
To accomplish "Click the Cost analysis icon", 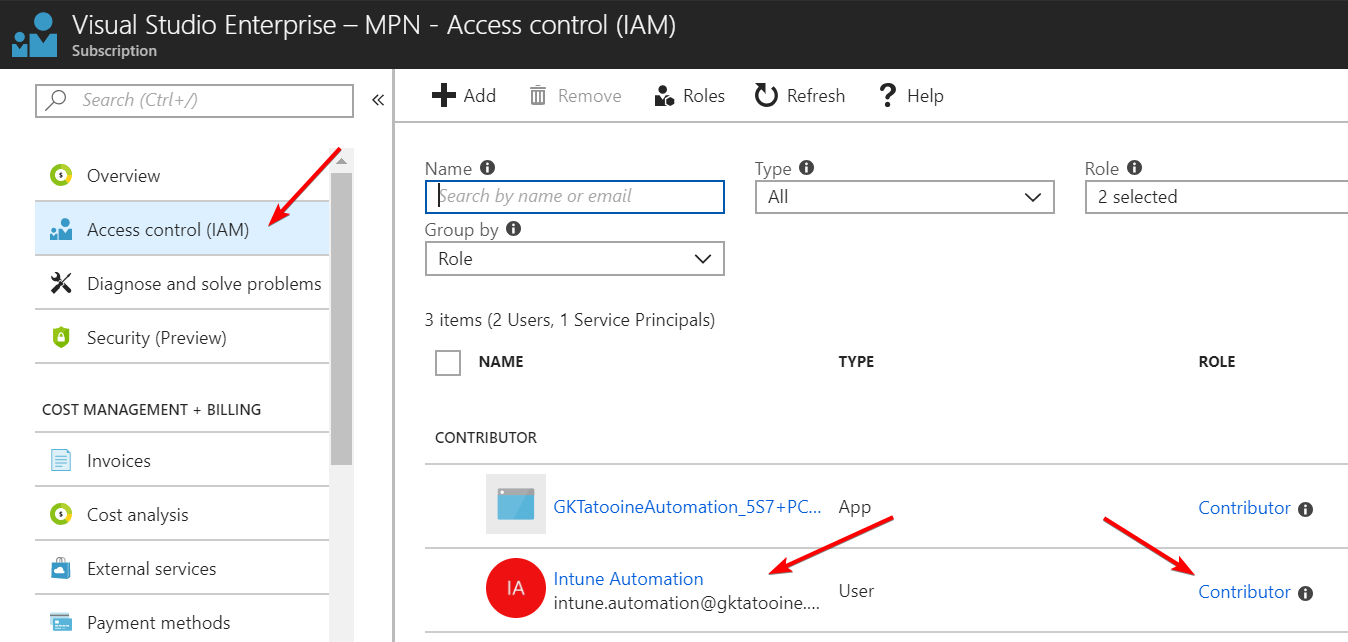I will click(x=61, y=513).
